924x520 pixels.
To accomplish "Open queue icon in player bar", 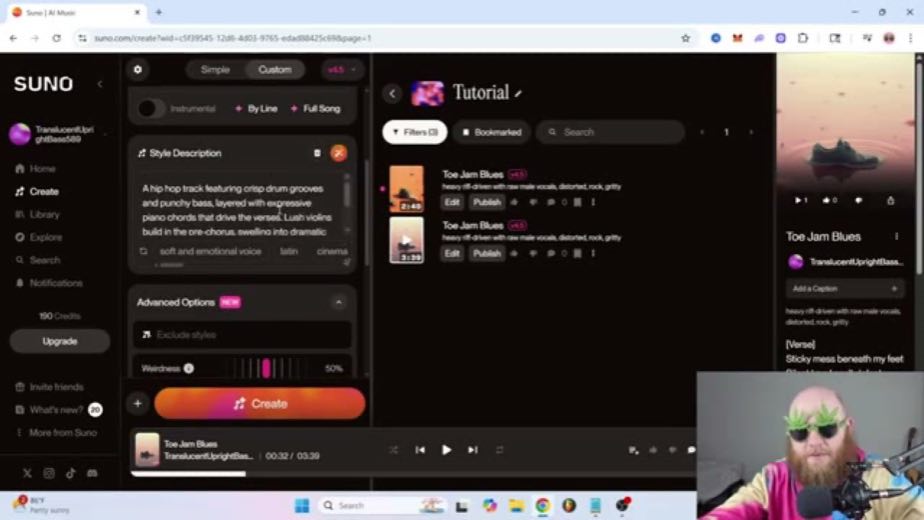I will (633, 450).
